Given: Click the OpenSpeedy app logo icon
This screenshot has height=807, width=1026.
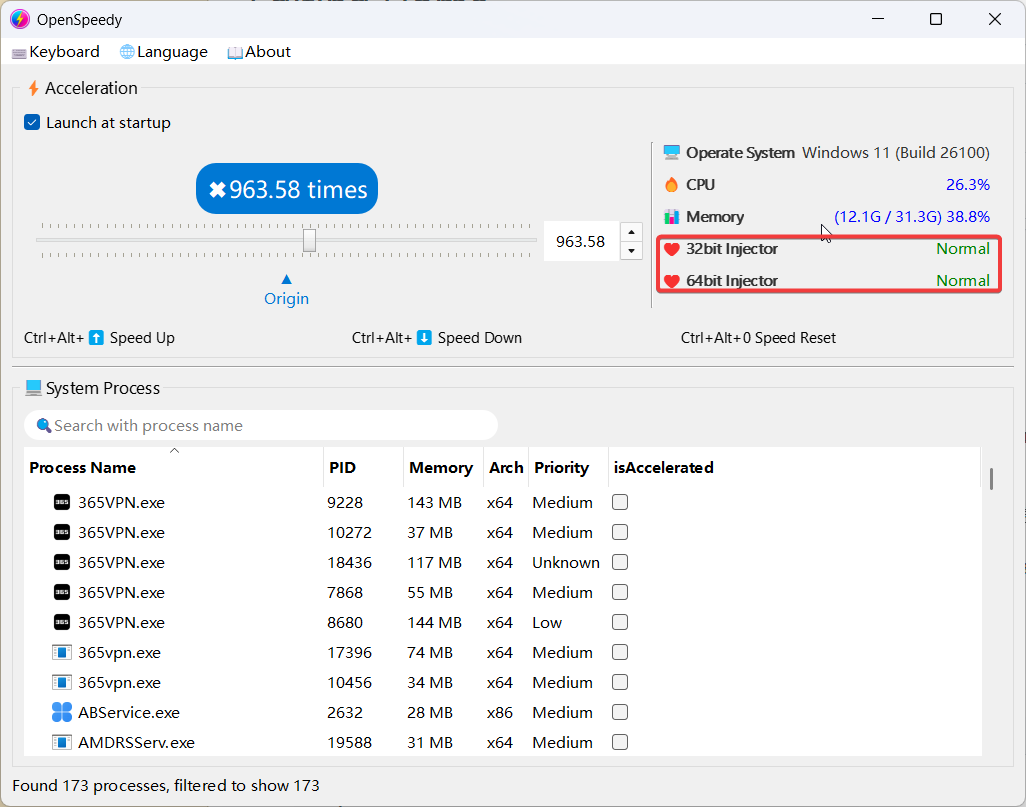Looking at the screenshot, I should tap(20, 20).
